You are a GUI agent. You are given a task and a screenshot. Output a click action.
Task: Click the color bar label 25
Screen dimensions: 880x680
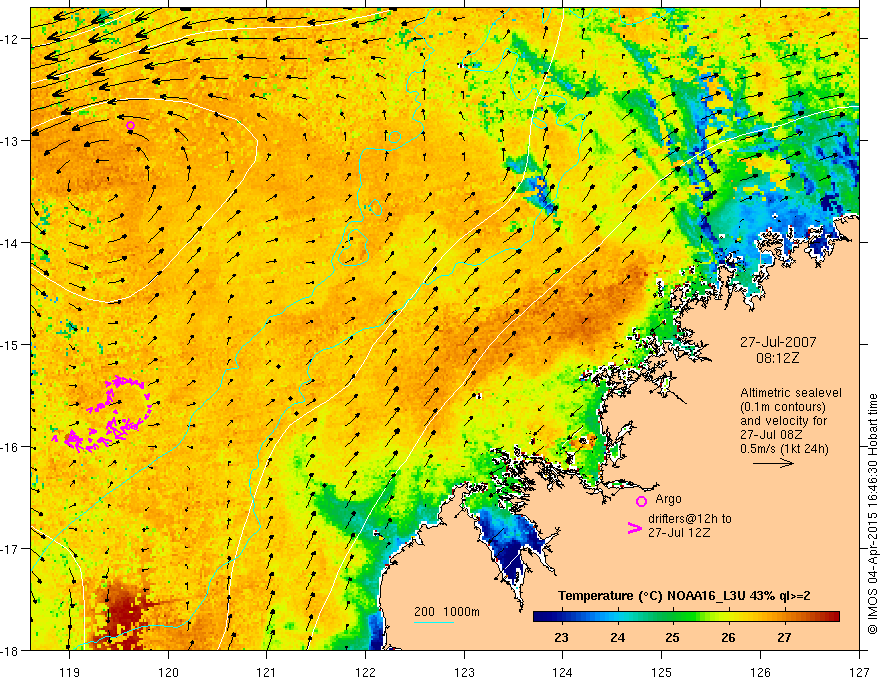[672, 637]
